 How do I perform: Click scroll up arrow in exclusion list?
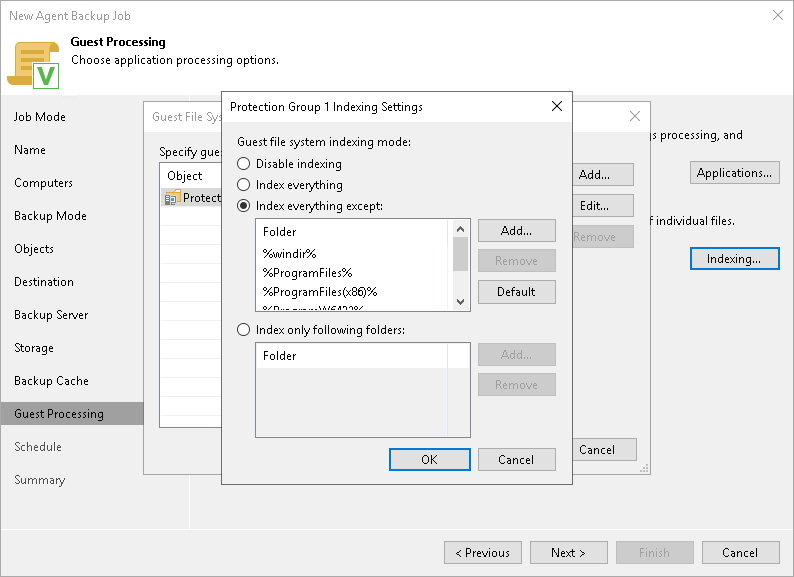[460, 229]
